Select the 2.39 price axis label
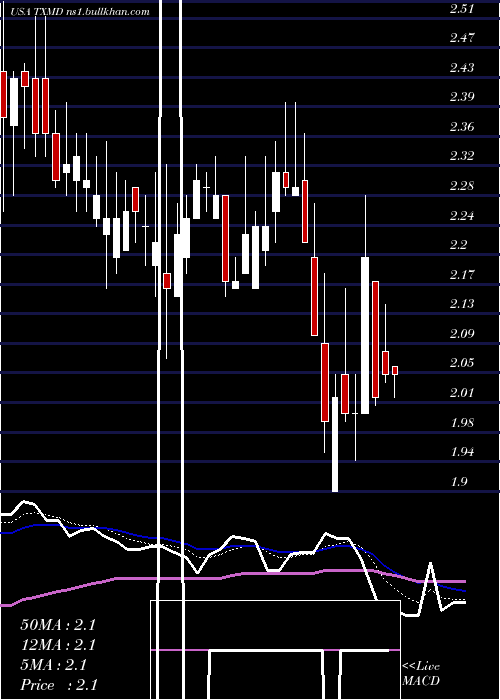 (x=461, y=97)
